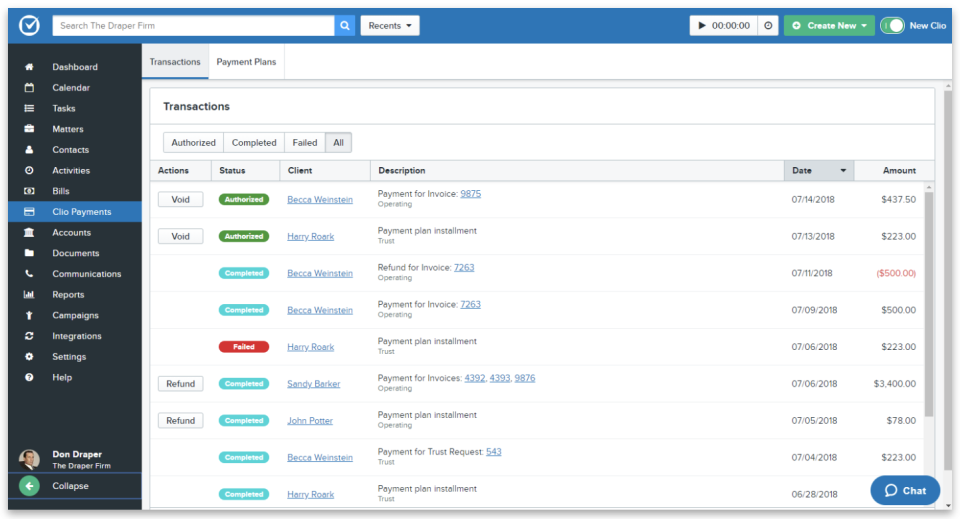
Task: Click the Dashboard home icon
Action: tap(29, 67)
